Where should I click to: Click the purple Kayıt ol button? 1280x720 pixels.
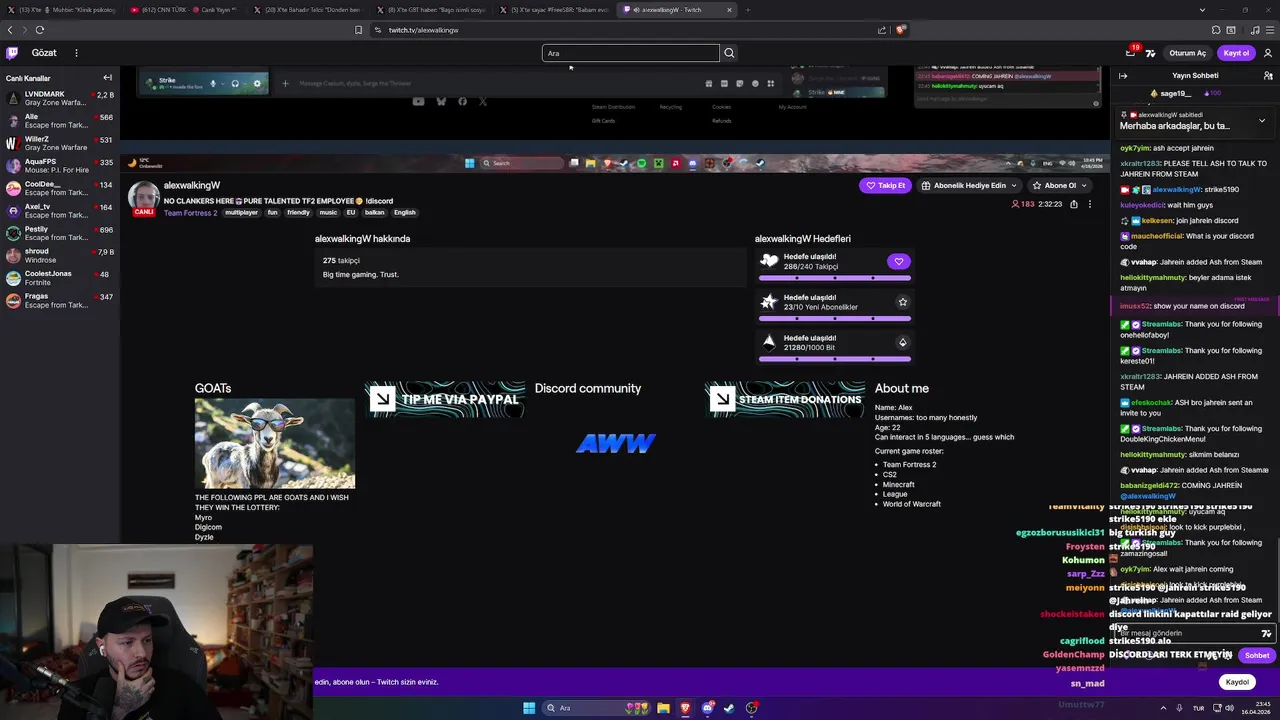[1236, 53]
